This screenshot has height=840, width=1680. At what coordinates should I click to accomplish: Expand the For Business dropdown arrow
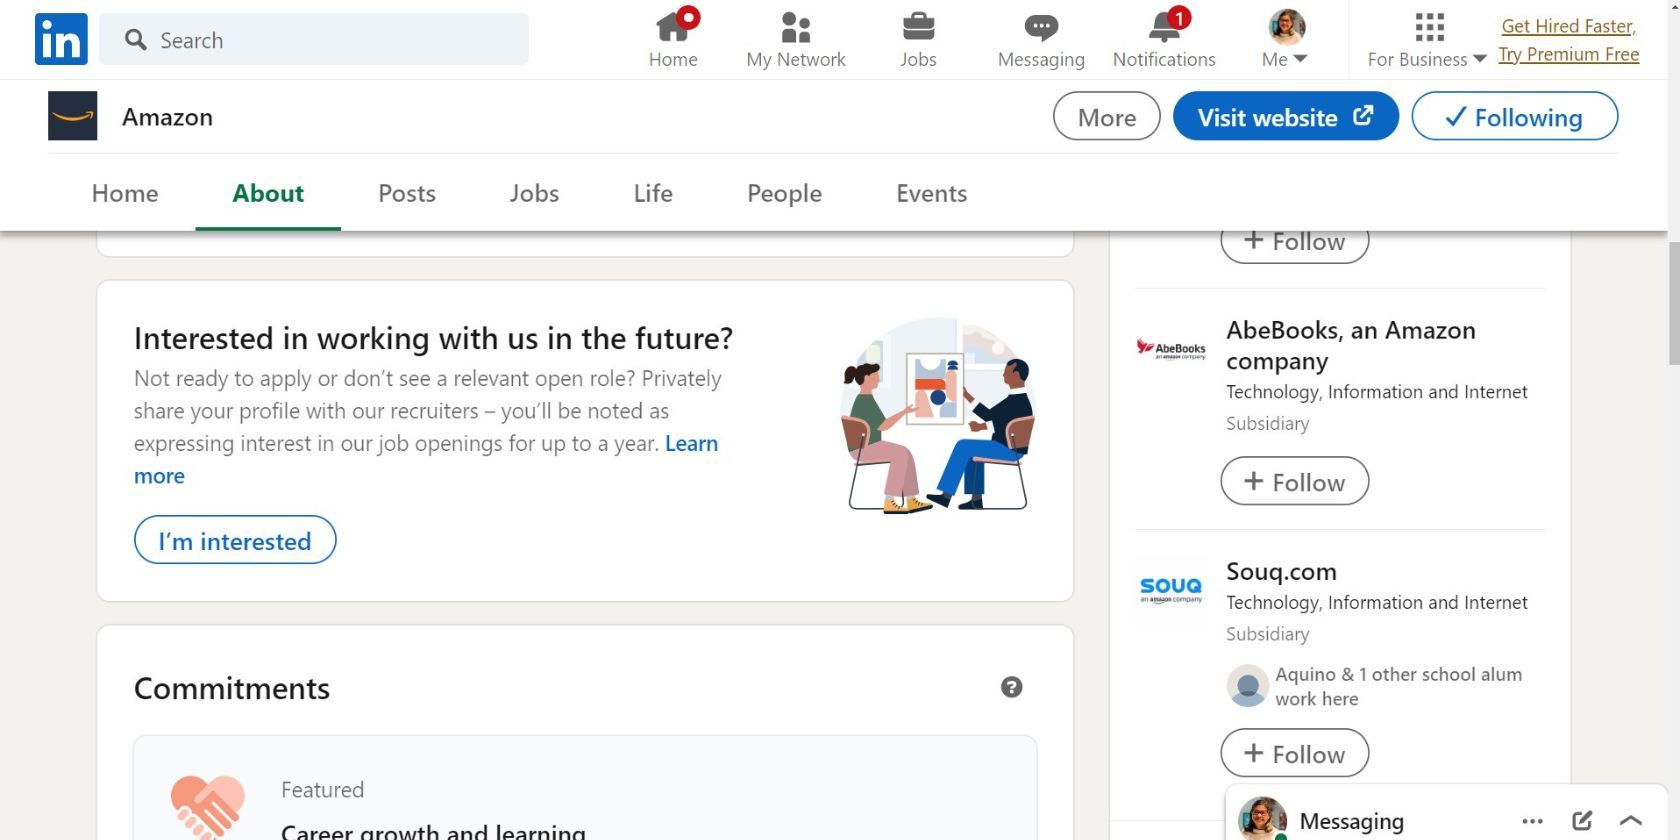click(x=1480, y=59)
